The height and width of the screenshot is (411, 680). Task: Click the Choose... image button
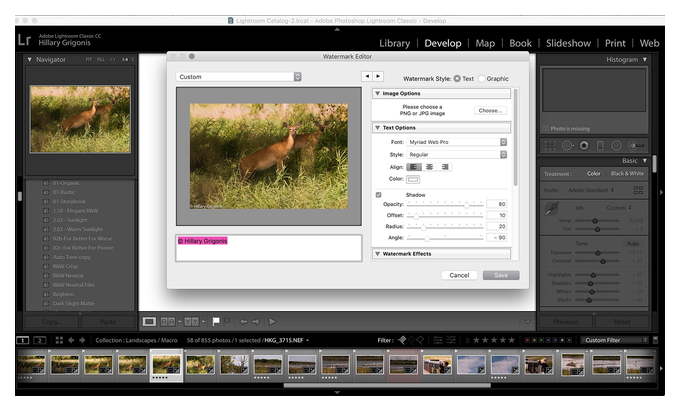490,111
